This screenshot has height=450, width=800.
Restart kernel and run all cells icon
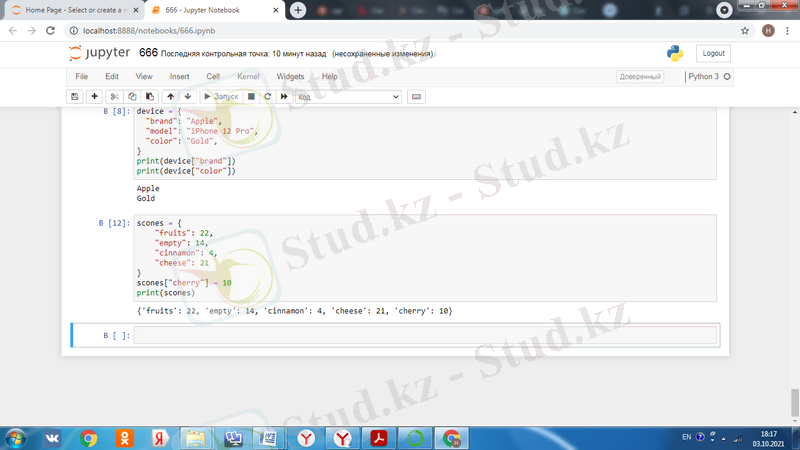click(x=284, y=96)
